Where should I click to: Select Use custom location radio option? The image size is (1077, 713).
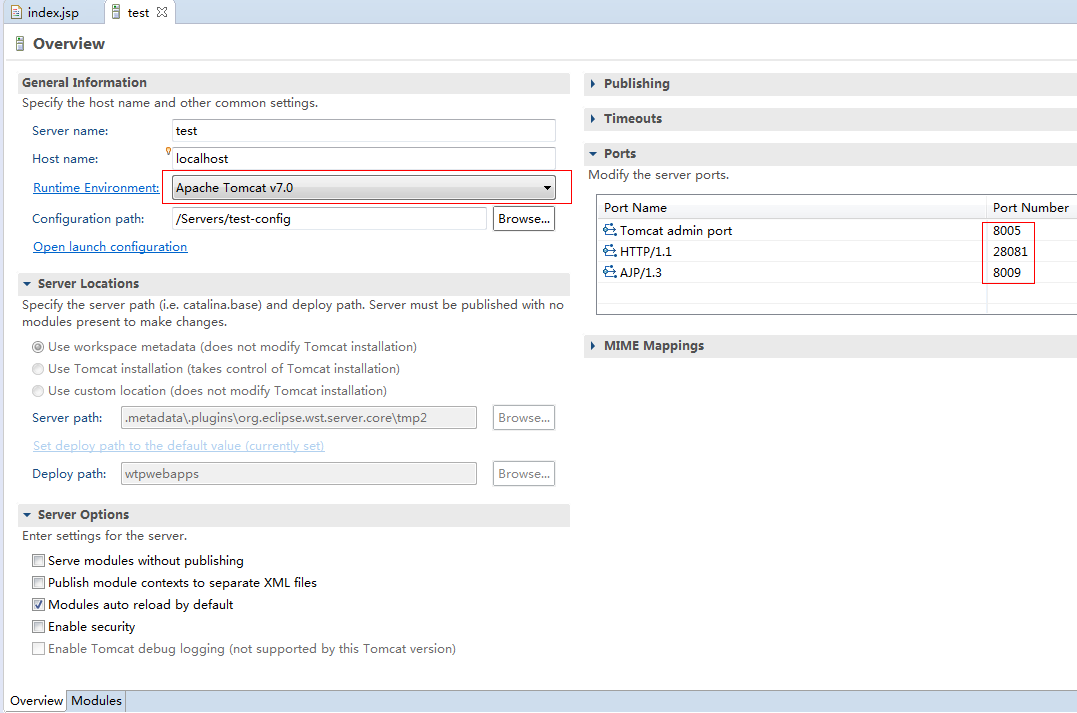point(38,391)
